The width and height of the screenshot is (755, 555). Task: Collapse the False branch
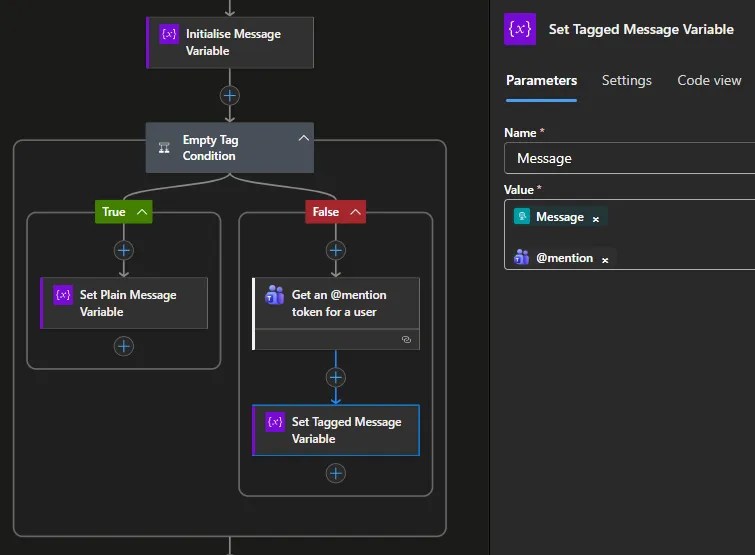[x=355, y=212]
